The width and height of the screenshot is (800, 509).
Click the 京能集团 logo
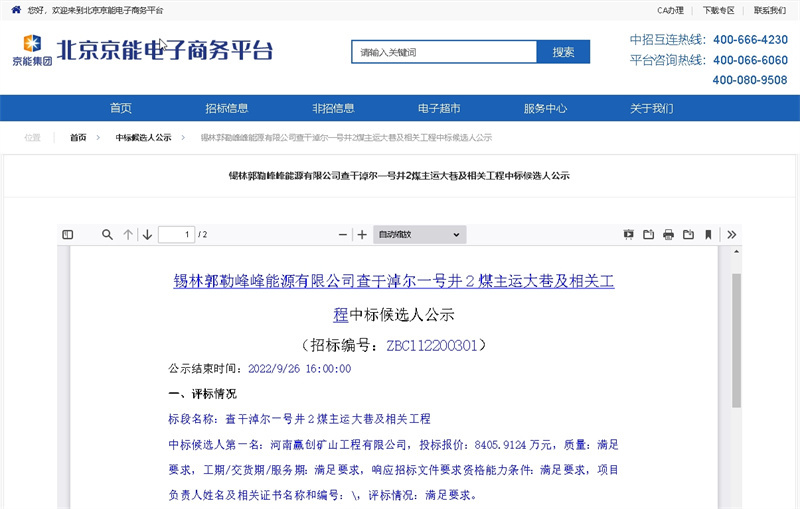(32, 50)
